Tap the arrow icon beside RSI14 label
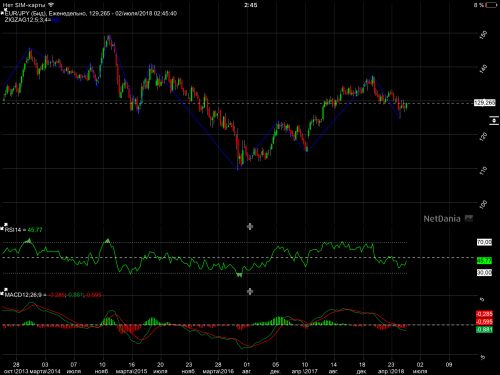Viewport: 500px width, 375px height. pos(3,227)
